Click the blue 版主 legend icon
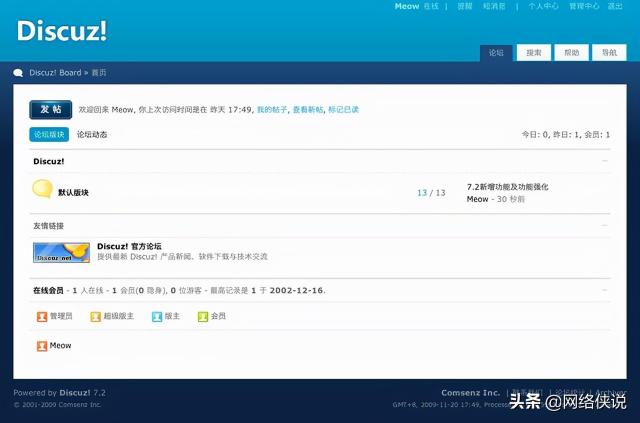 coord(157,316)
